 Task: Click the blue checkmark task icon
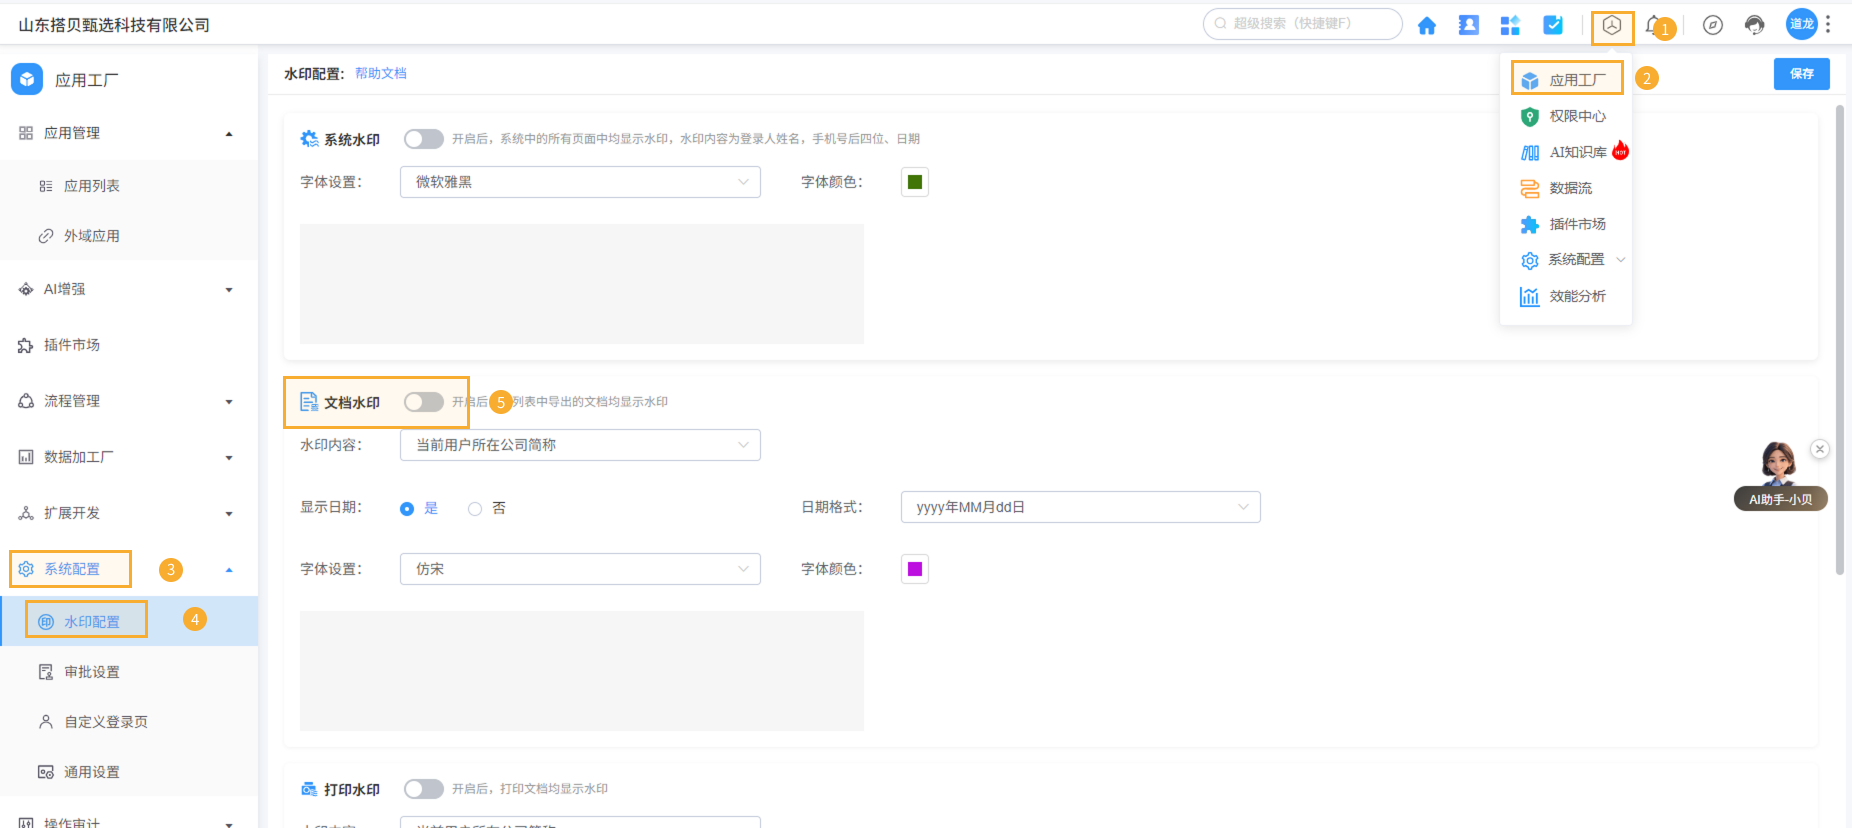(x=1553, y=25)
